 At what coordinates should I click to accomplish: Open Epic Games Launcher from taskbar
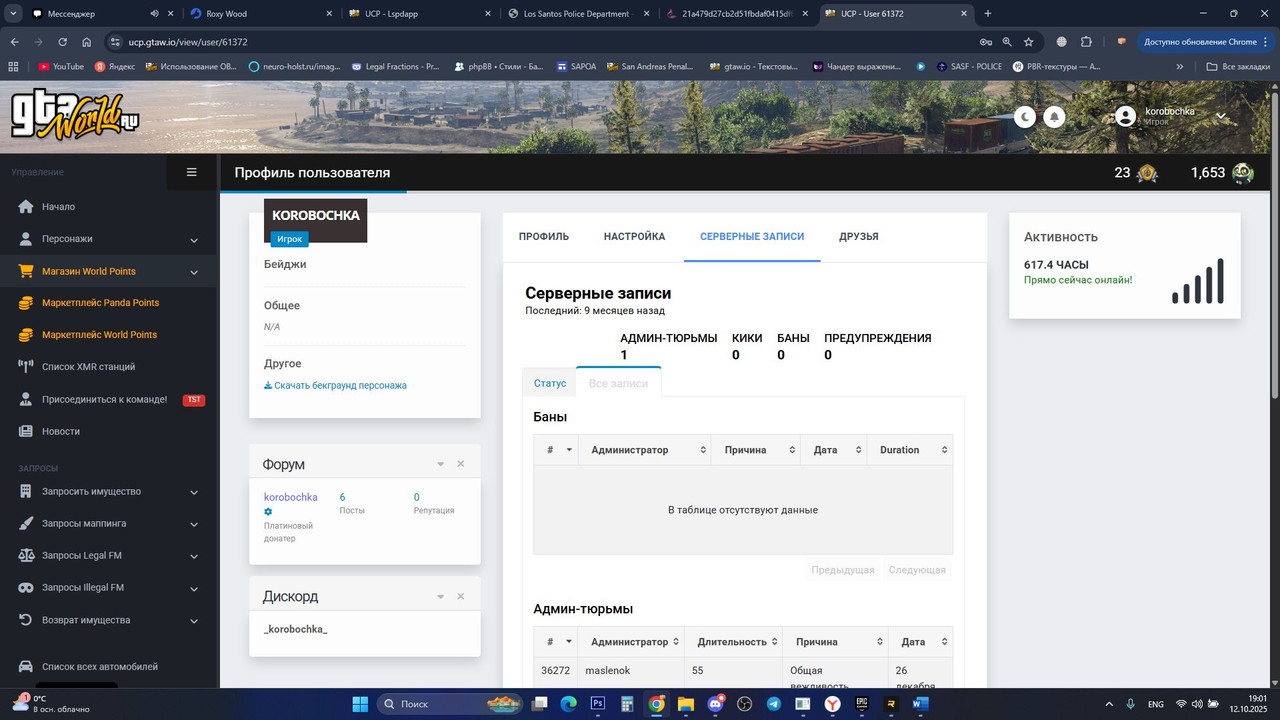(x=862, y=704)
